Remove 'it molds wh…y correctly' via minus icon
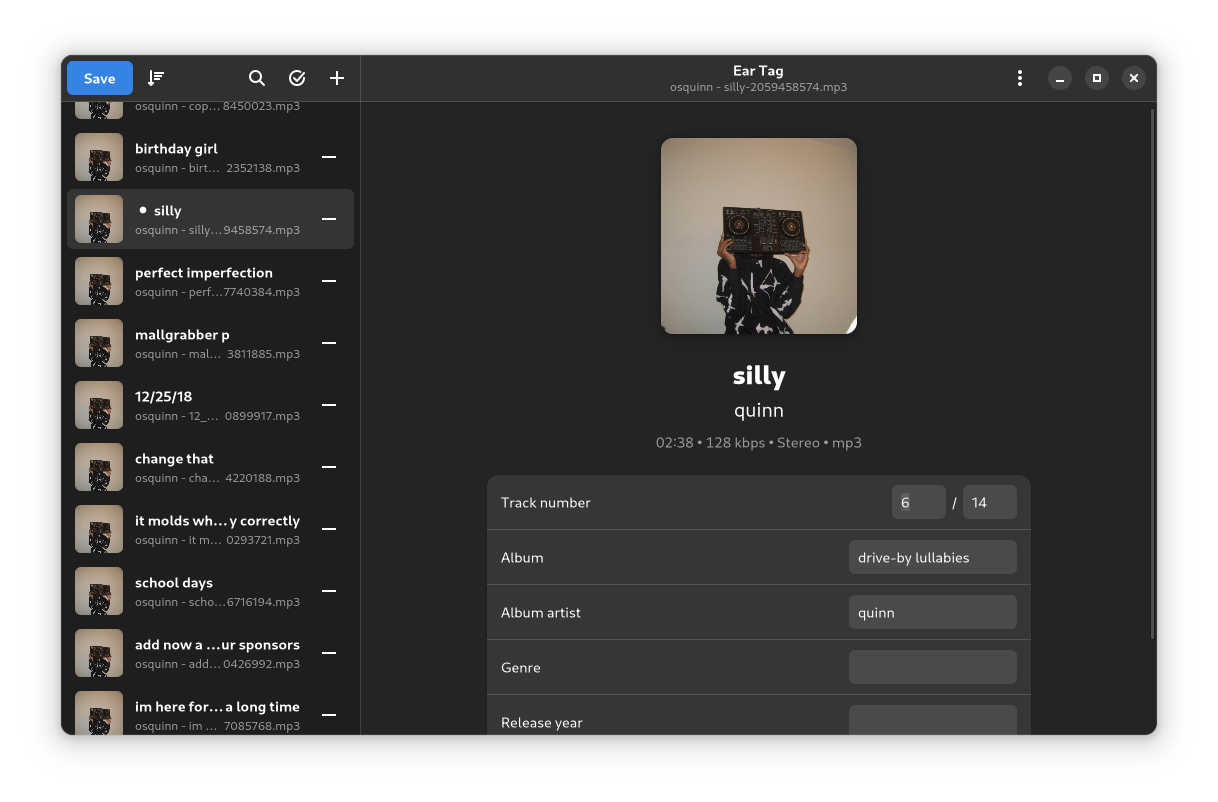The width and height of the screenshot is (1218, 802). pos(329,529)
